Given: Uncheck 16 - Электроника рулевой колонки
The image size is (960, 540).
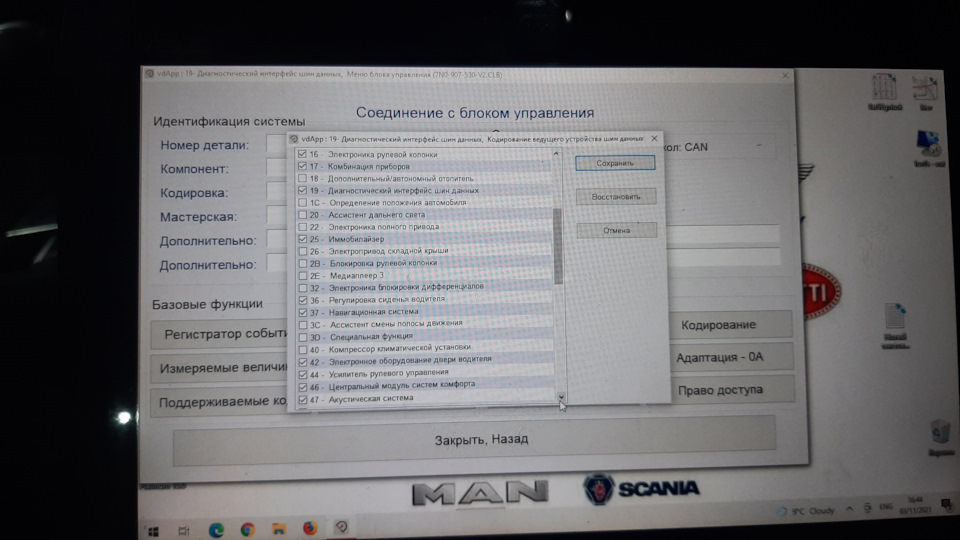Looking at the screenshot, I should 302,154.
